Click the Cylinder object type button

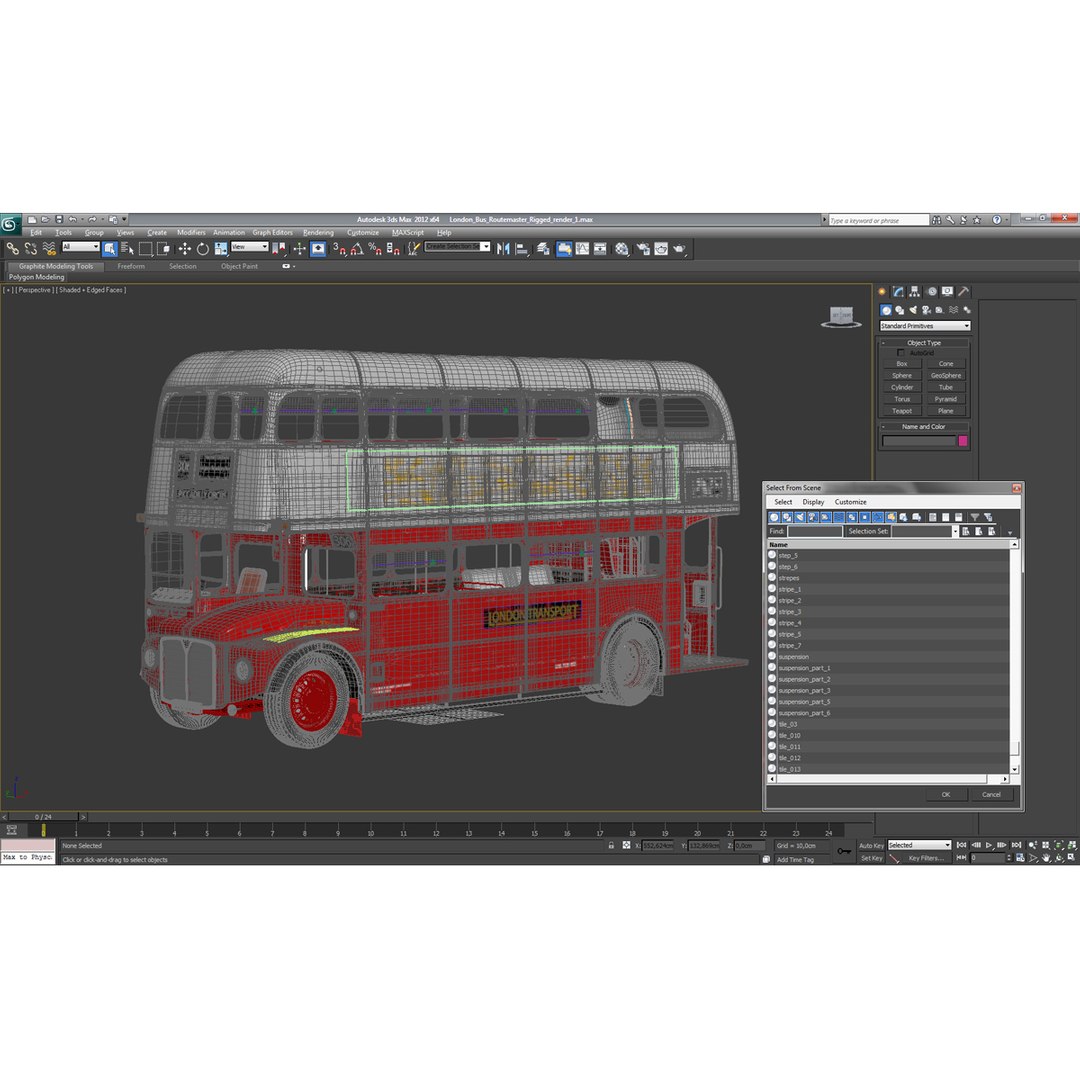(902, 387)
